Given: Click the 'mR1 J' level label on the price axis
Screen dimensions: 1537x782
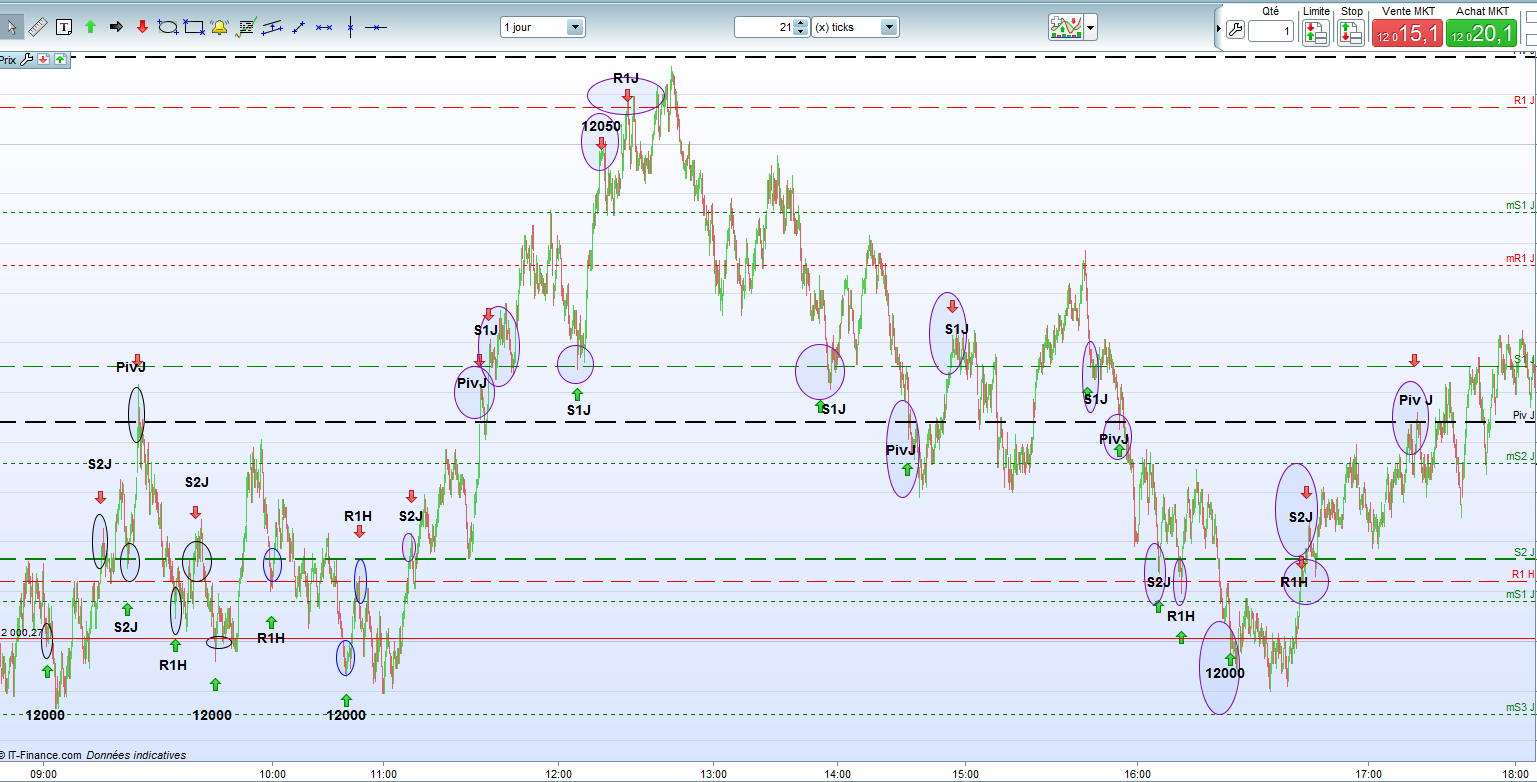Looking at the screenshot, I should [x=1520, y=259].
